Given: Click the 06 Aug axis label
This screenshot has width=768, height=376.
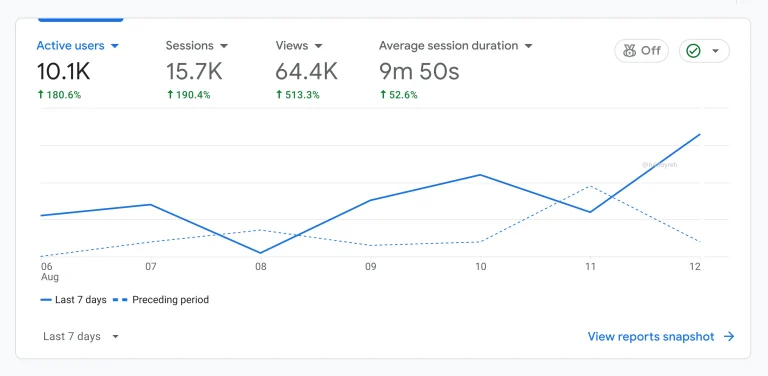Looking at the screenshot, I should tap(49, 272).
